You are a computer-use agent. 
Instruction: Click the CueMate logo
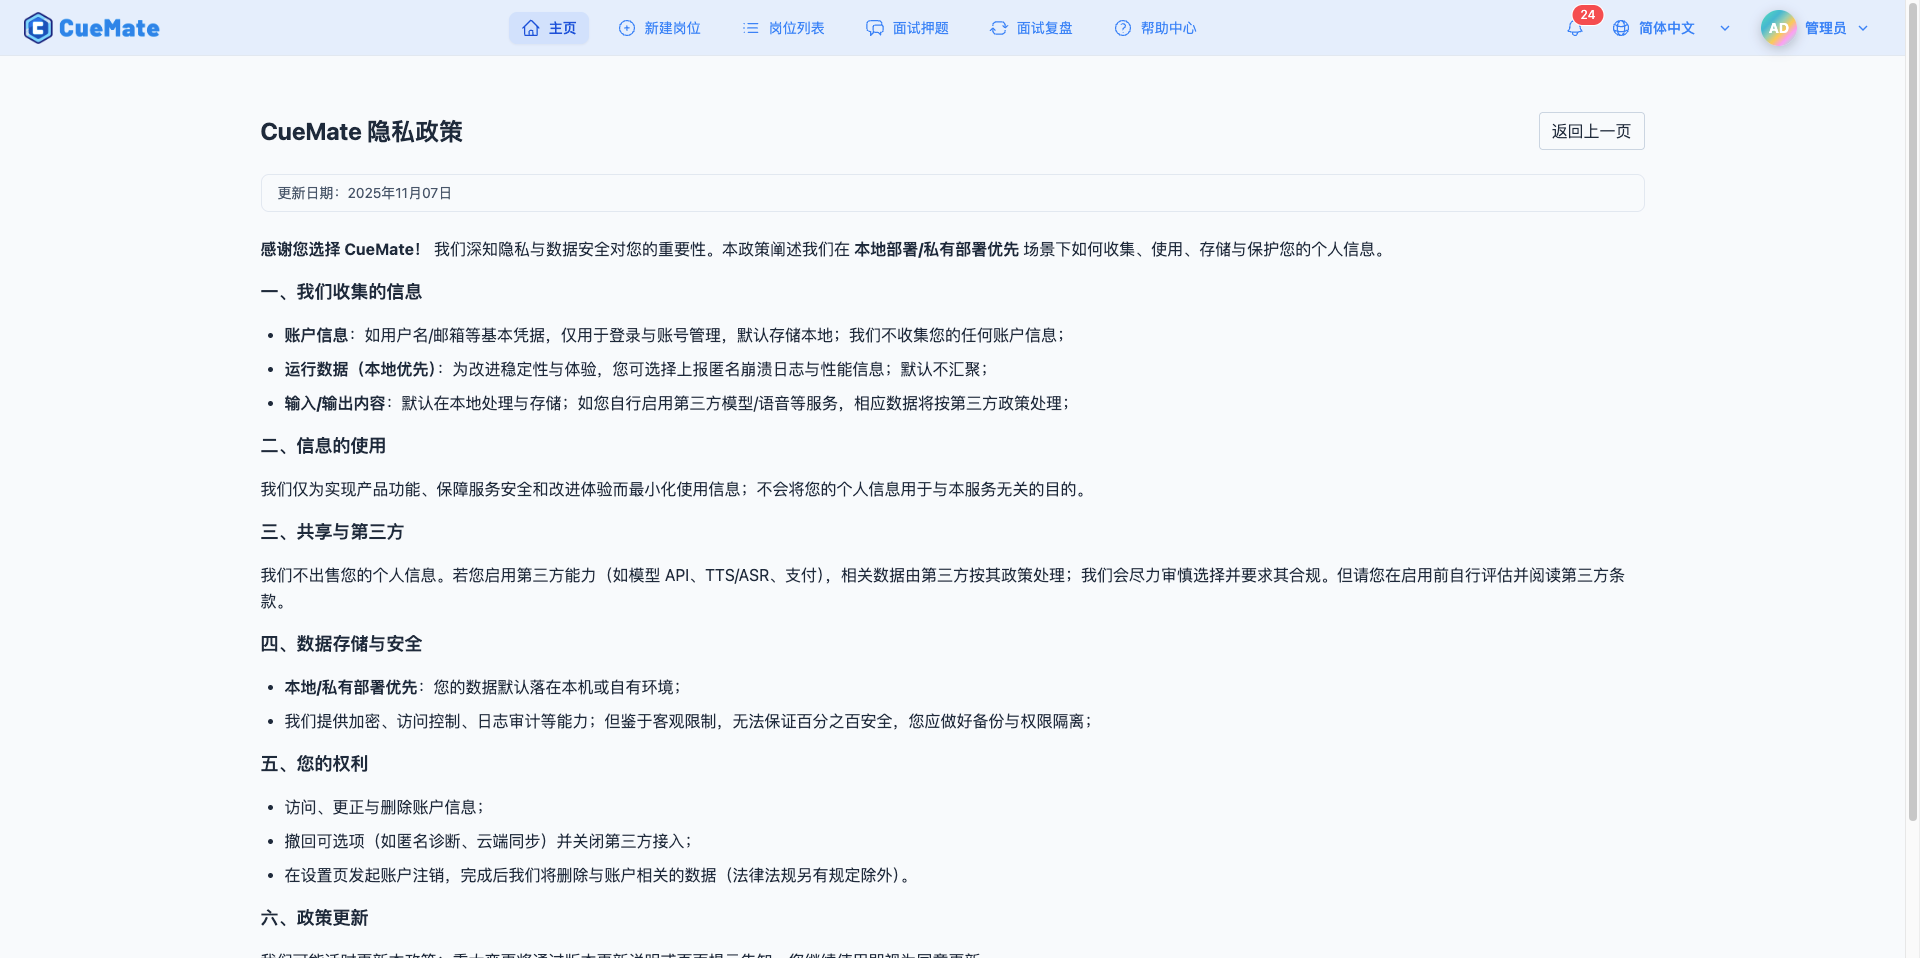tap(91, 27)
